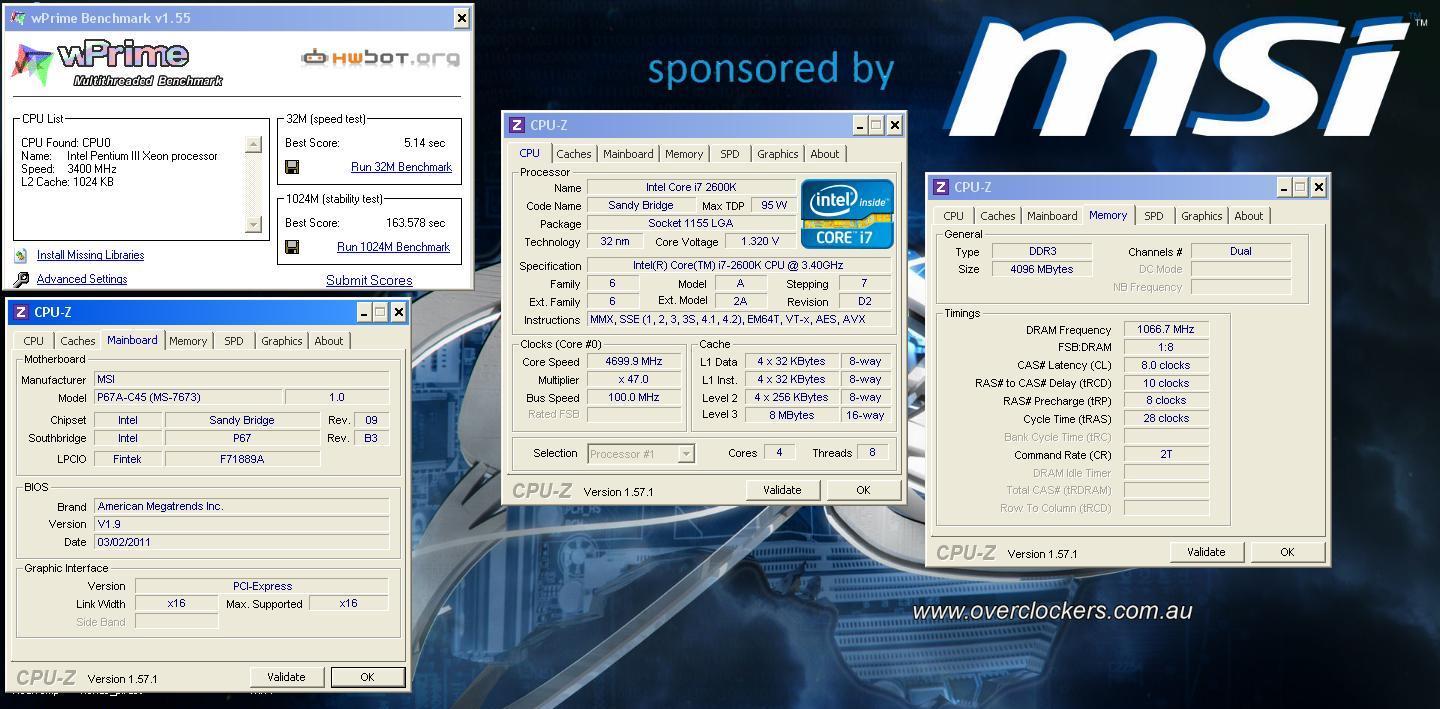This screenshot has width=1440, height=709.
Task: Click the Bus Speed value 100.0 MHz
Action: point(634,397)
